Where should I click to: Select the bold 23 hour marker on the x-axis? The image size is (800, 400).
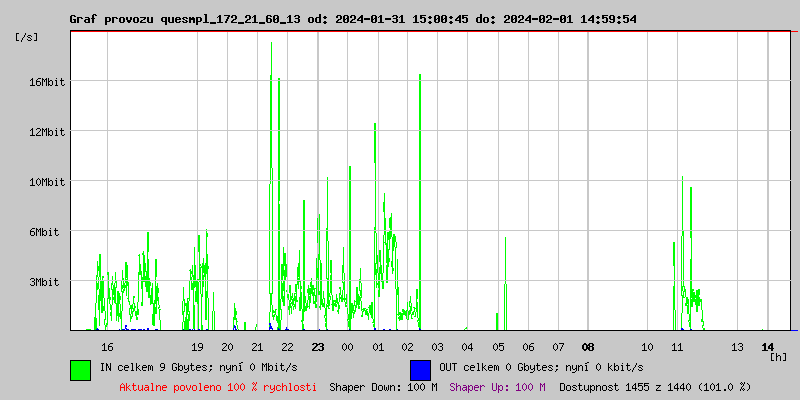click(318, 347)
